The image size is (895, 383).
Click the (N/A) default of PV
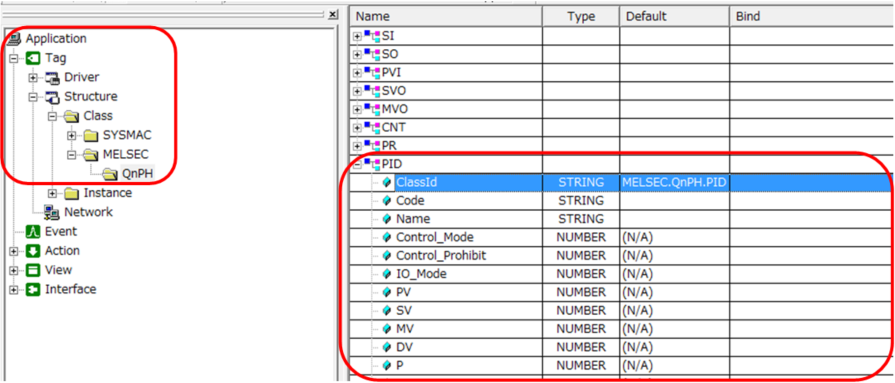point(675,292)
